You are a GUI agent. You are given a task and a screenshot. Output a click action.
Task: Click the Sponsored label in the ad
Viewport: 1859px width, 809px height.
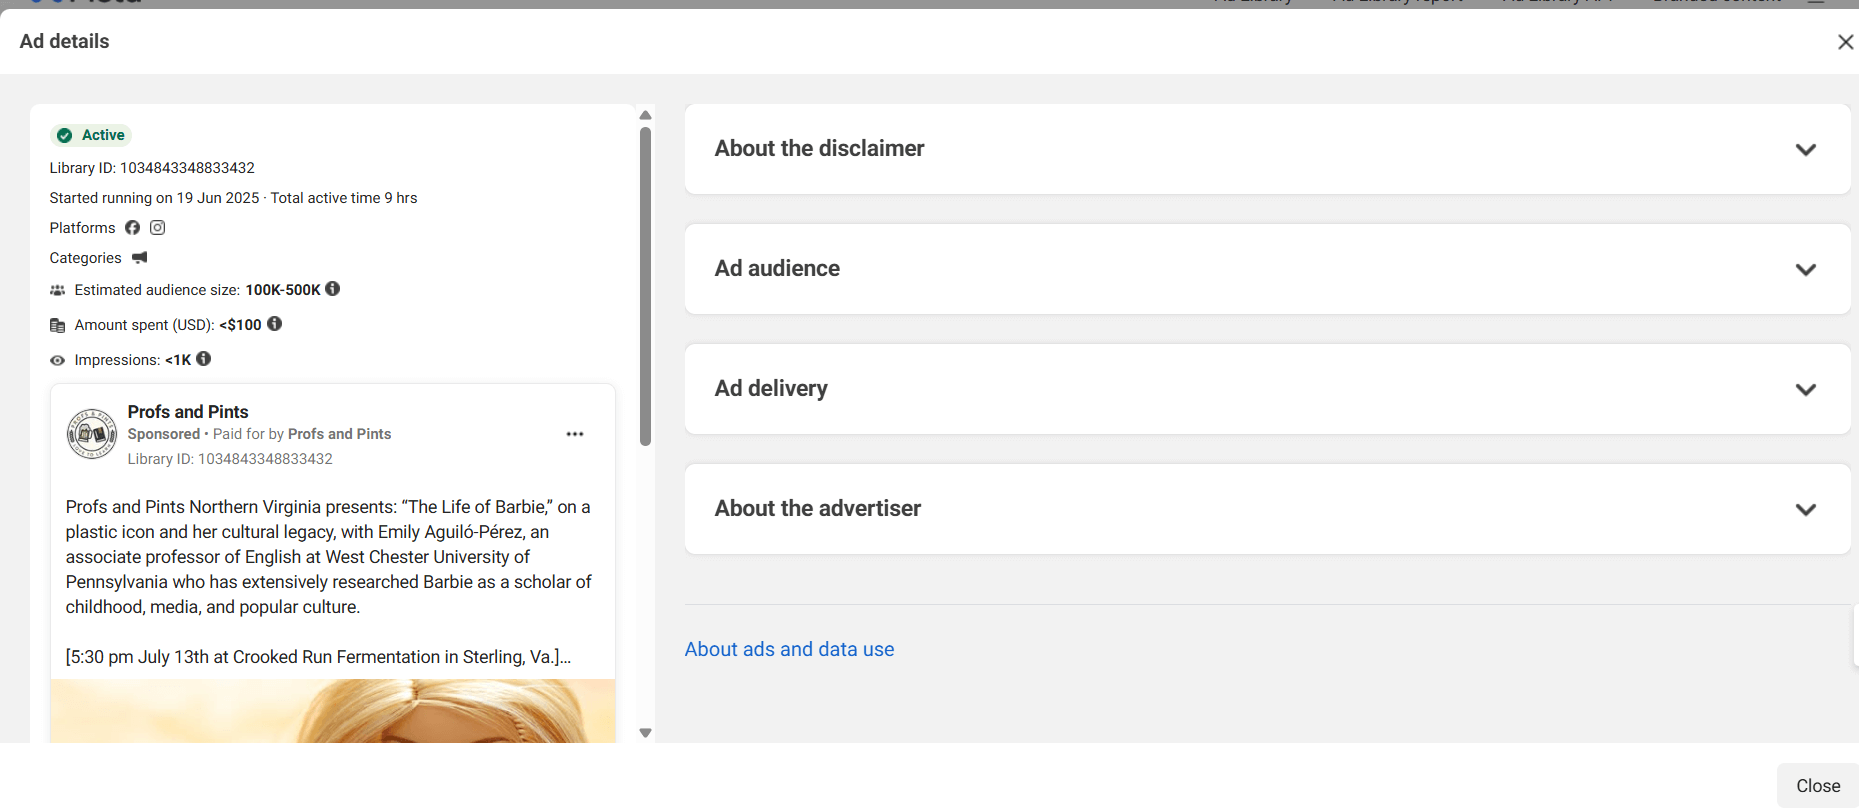point(164,434)
